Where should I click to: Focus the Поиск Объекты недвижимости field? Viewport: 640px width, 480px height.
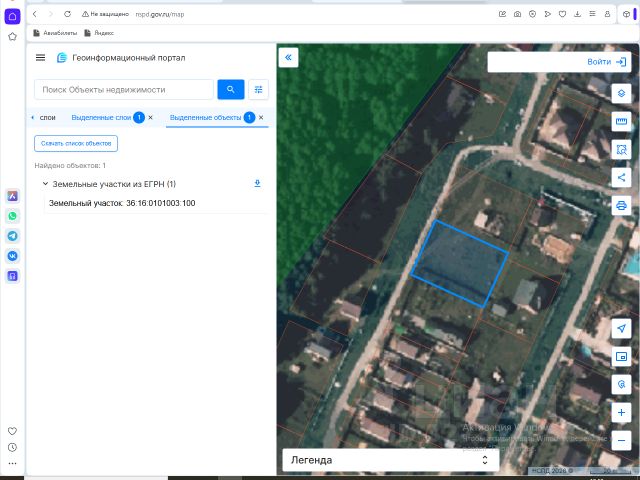click(124, 89)
